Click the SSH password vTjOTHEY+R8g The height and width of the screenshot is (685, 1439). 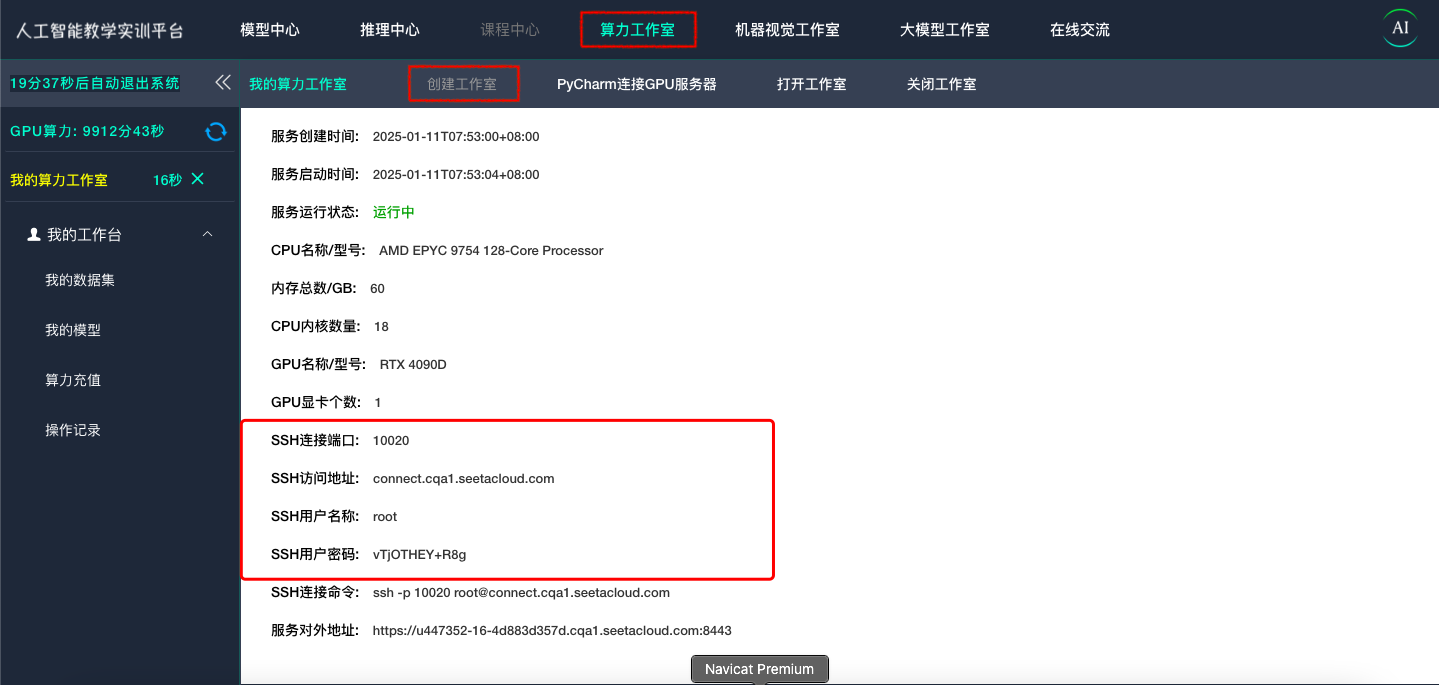(420, 555)
